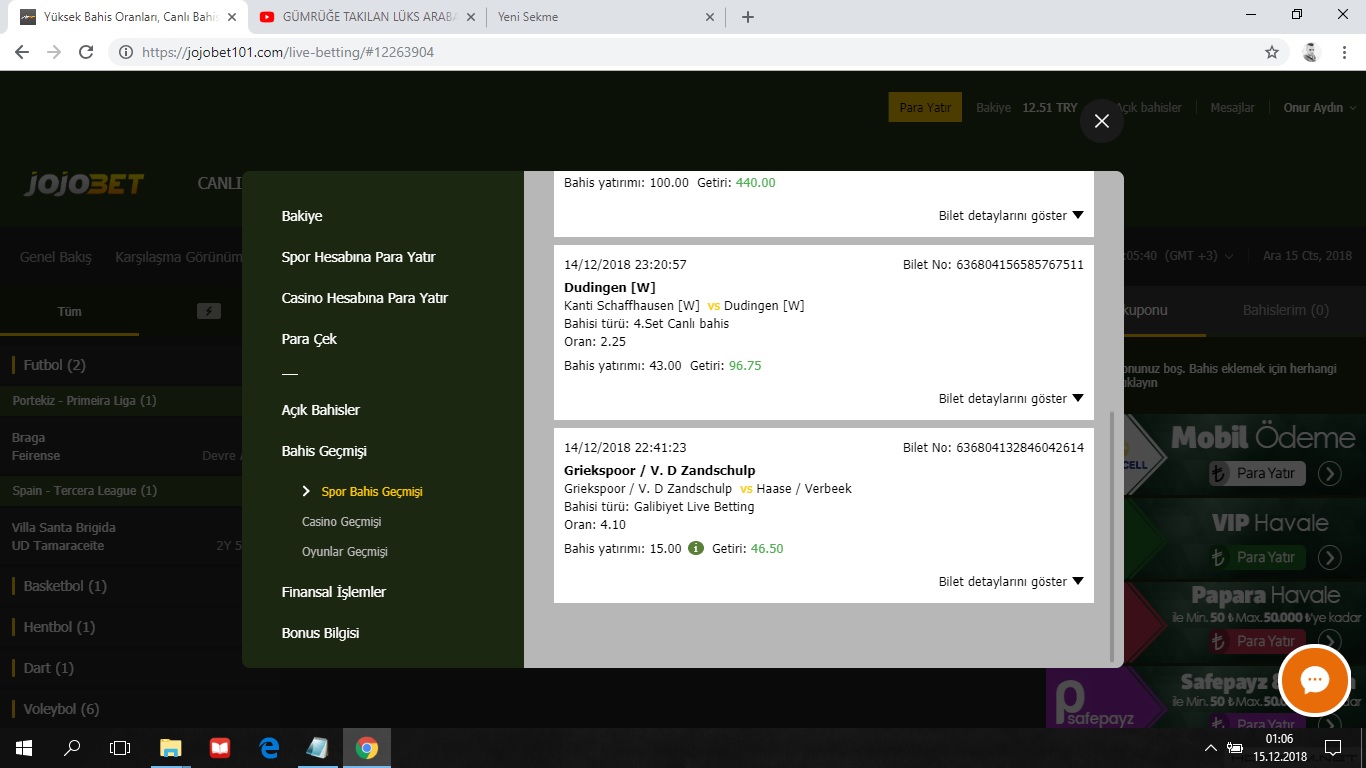Click Para Yatır in VIP Havale banner
Screen dimensions: 1366x768
pos(1257,557)
